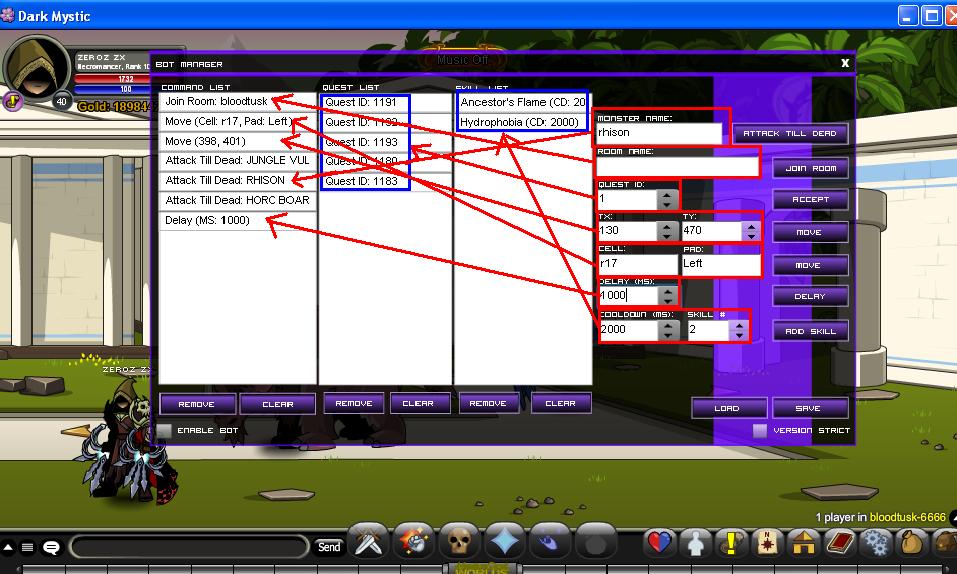The height and width of the screenshot is (574, 957).
Task: Close the Bot Manager with the X
Action: pyautogui.click(x=845, y=63)
